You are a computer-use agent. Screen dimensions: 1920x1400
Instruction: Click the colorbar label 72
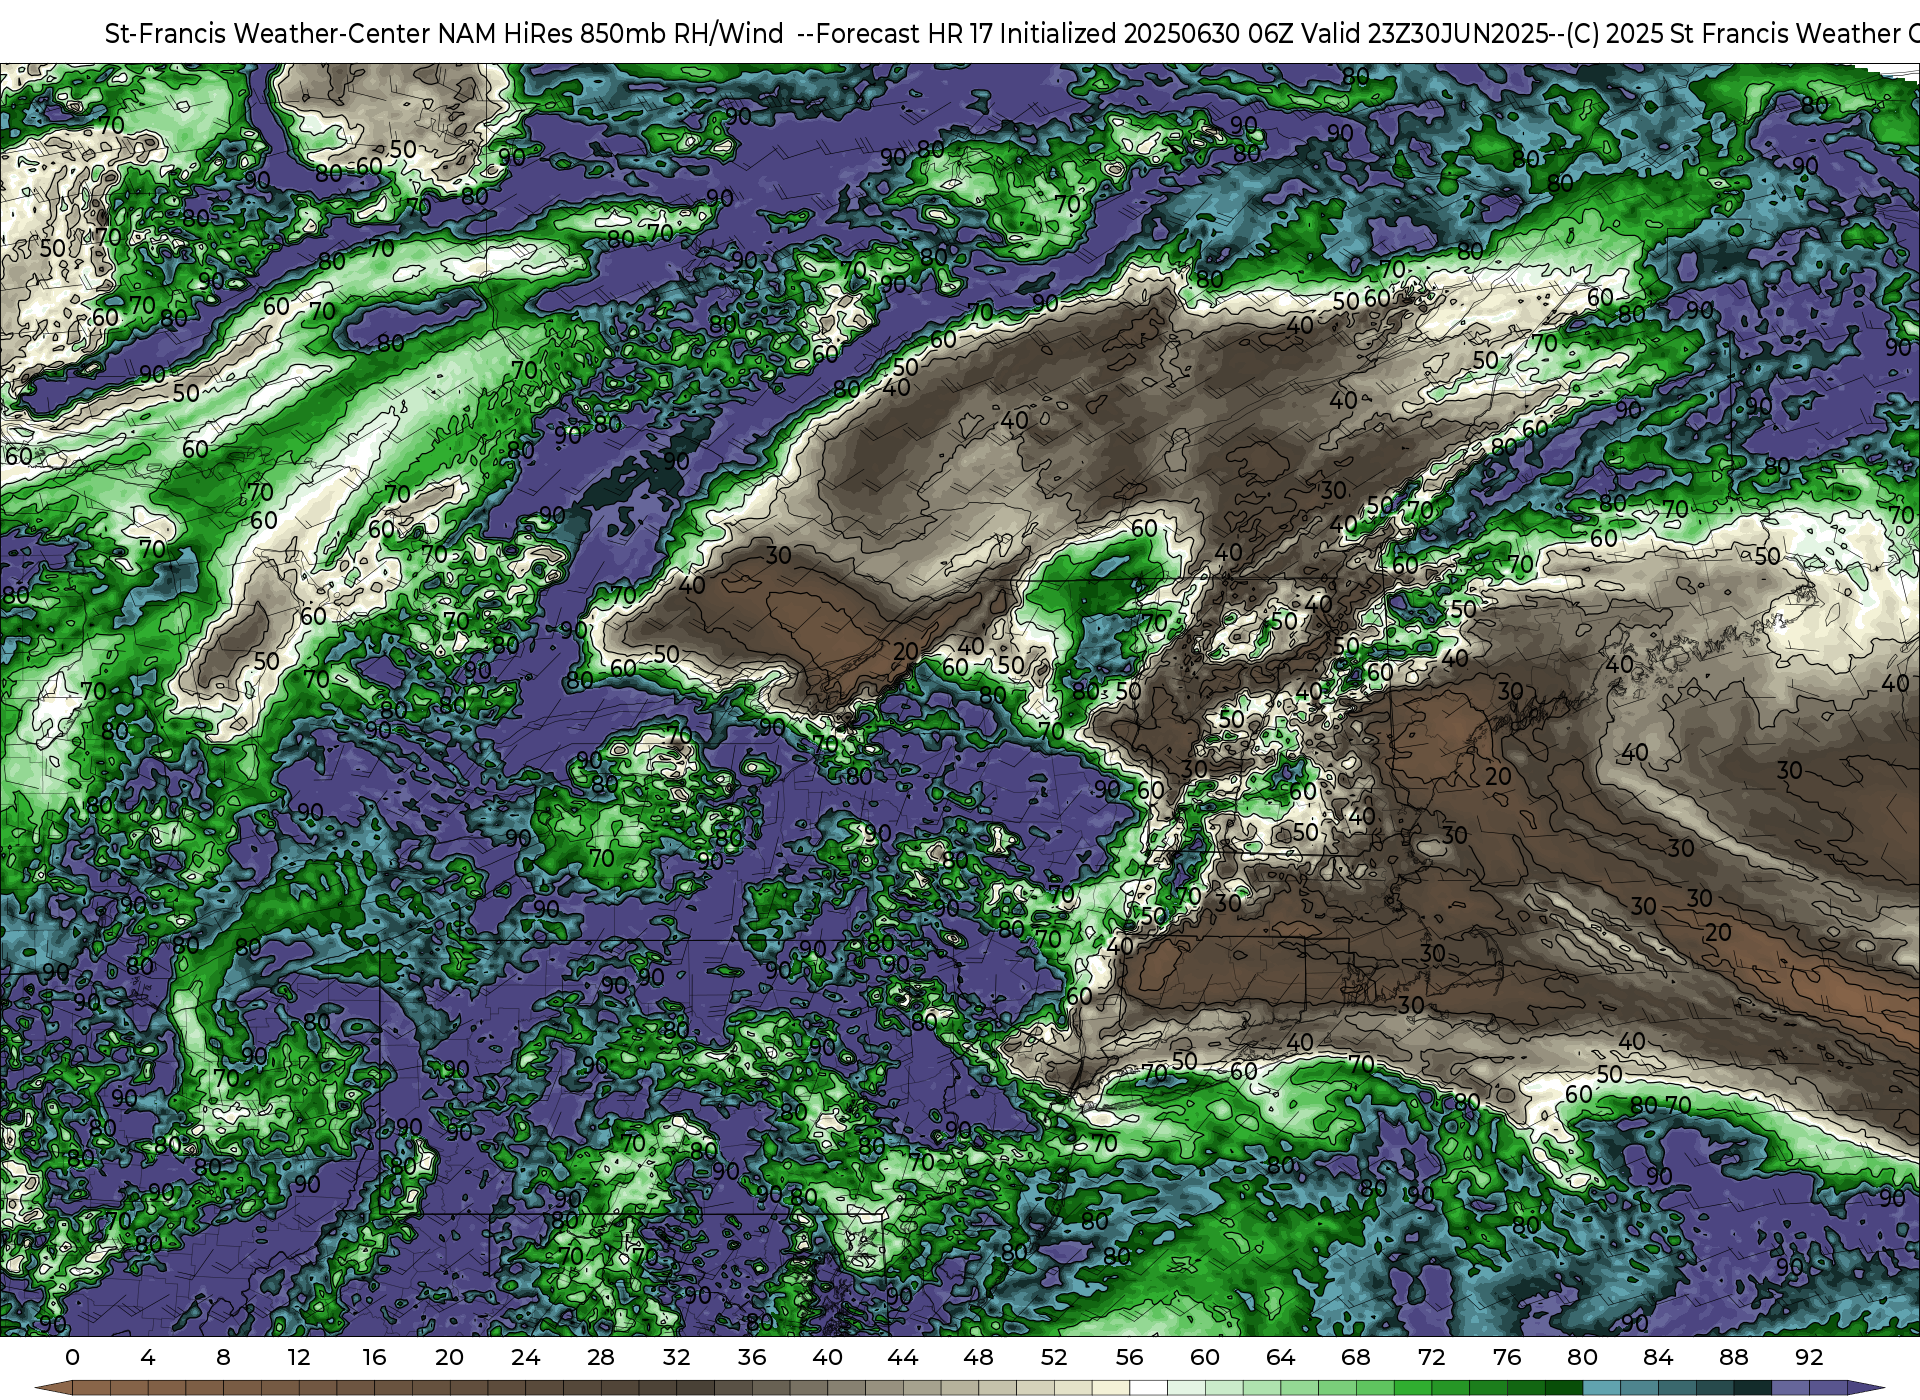coord(1431,1357)
